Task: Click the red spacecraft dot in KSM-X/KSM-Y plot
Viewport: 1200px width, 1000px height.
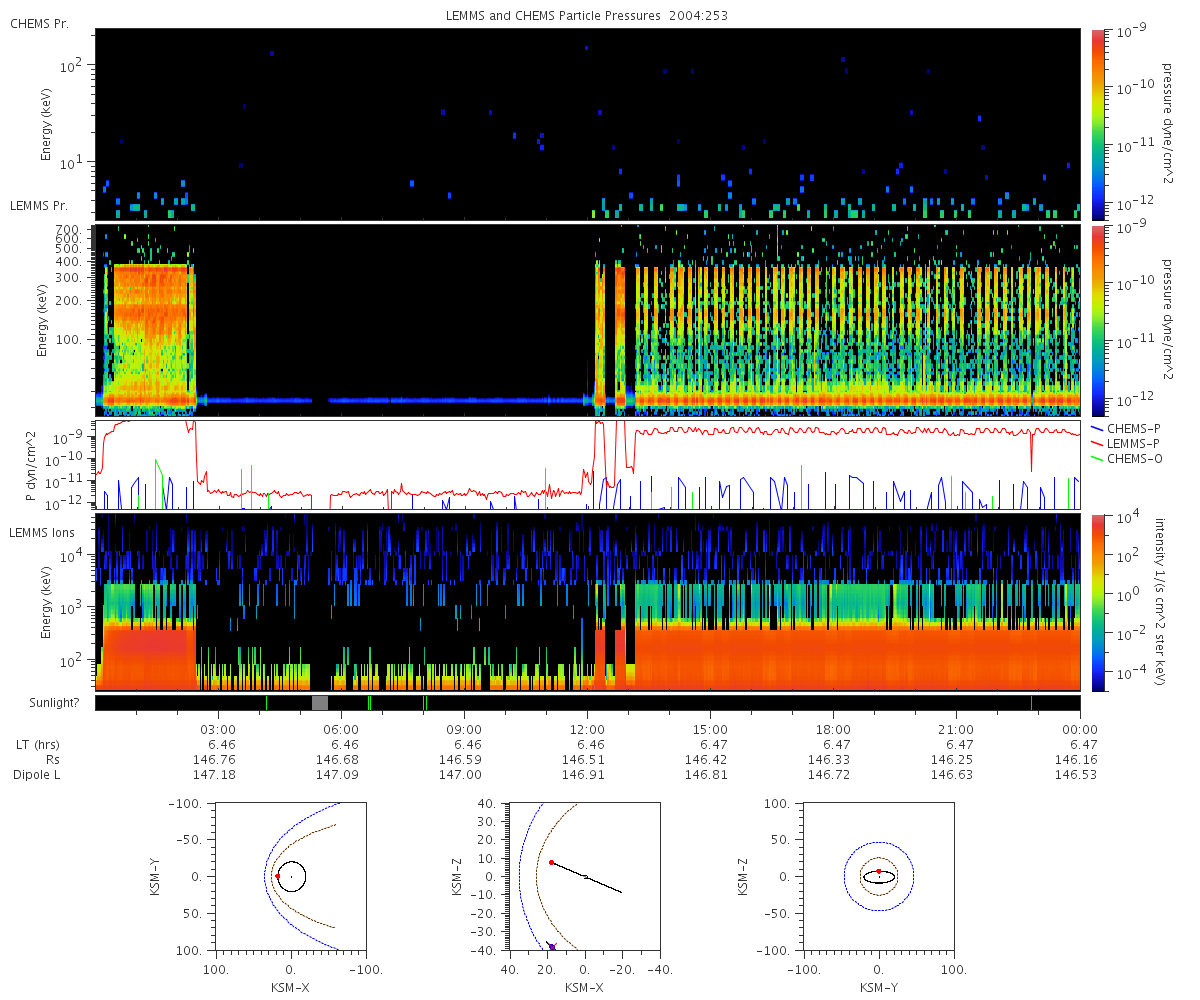Action: tap(277, 876)
